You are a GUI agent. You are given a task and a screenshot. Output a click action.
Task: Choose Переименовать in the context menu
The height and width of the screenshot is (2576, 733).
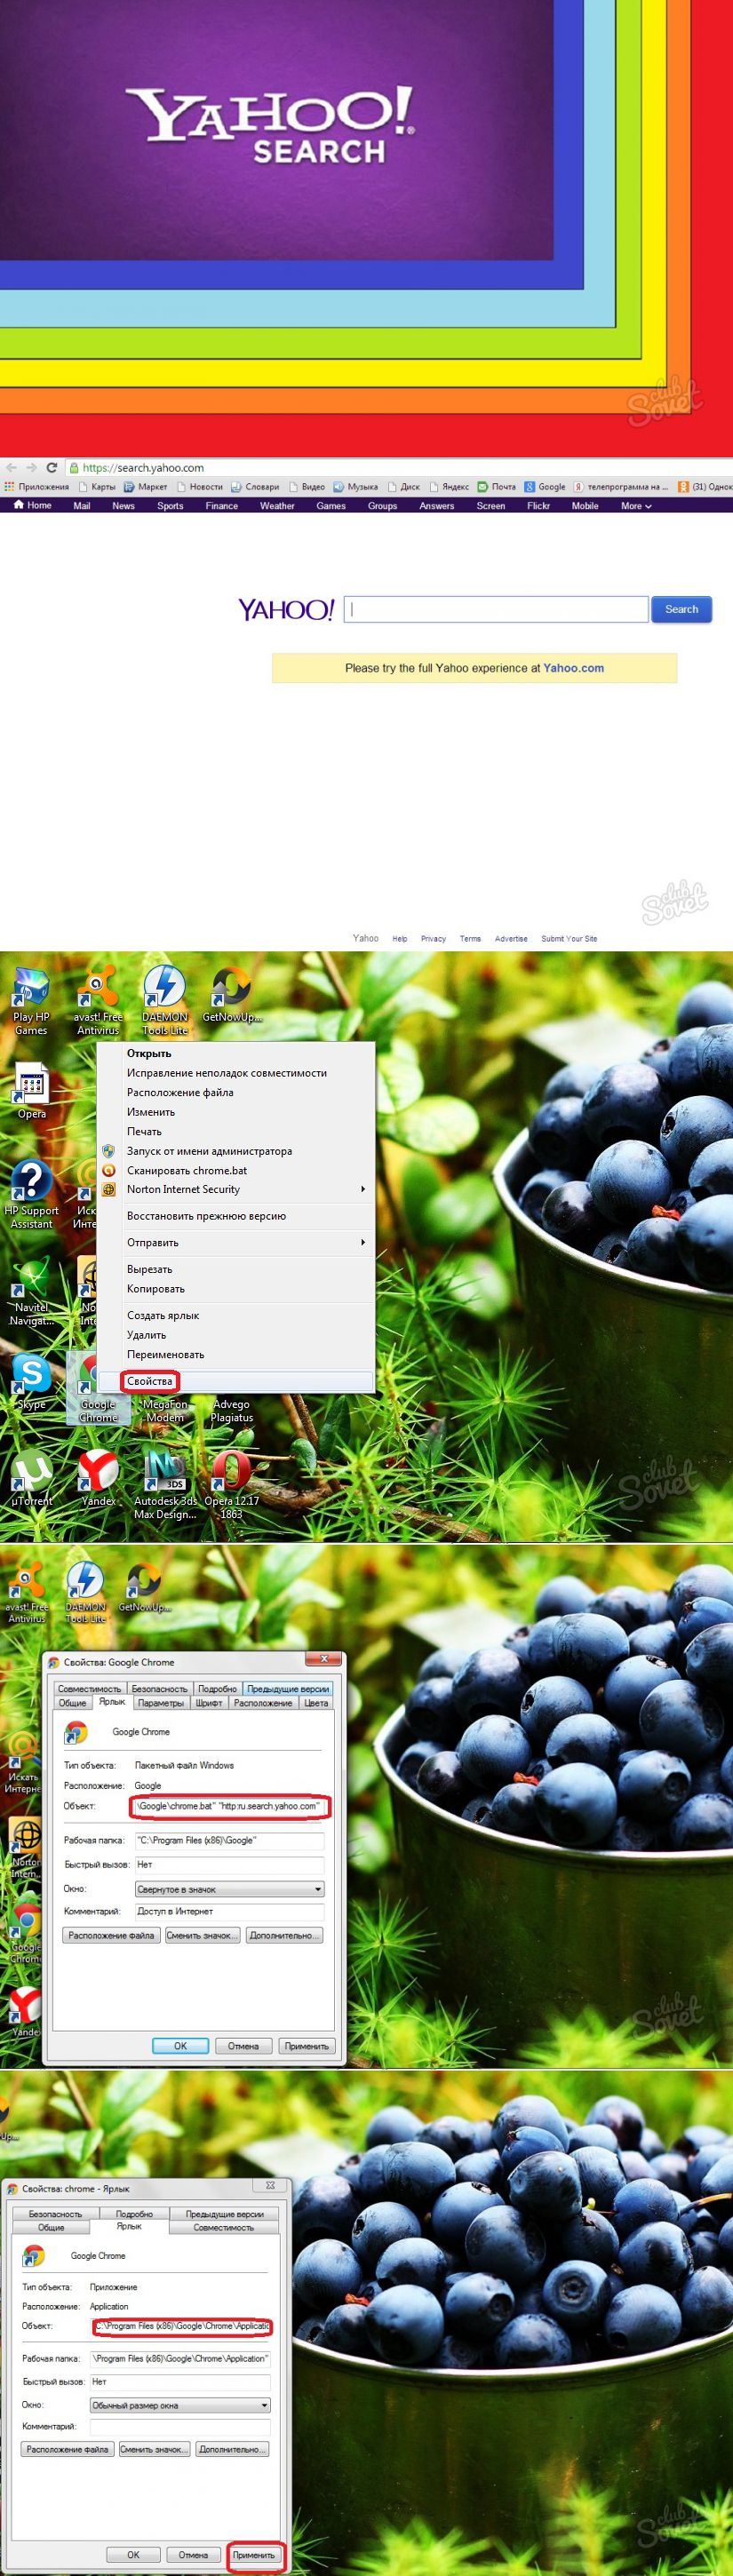tap(236, 1354)
